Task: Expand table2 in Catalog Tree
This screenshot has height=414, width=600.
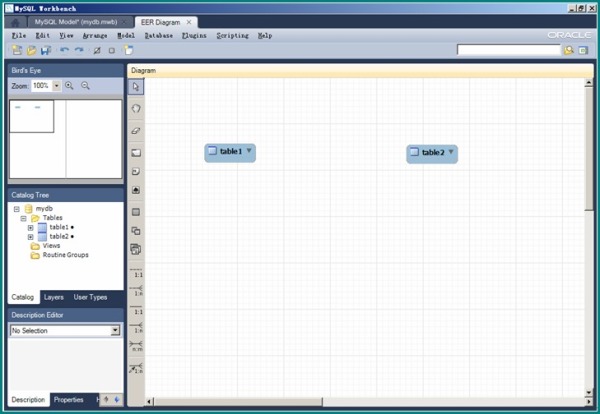Action: [31, 237]
